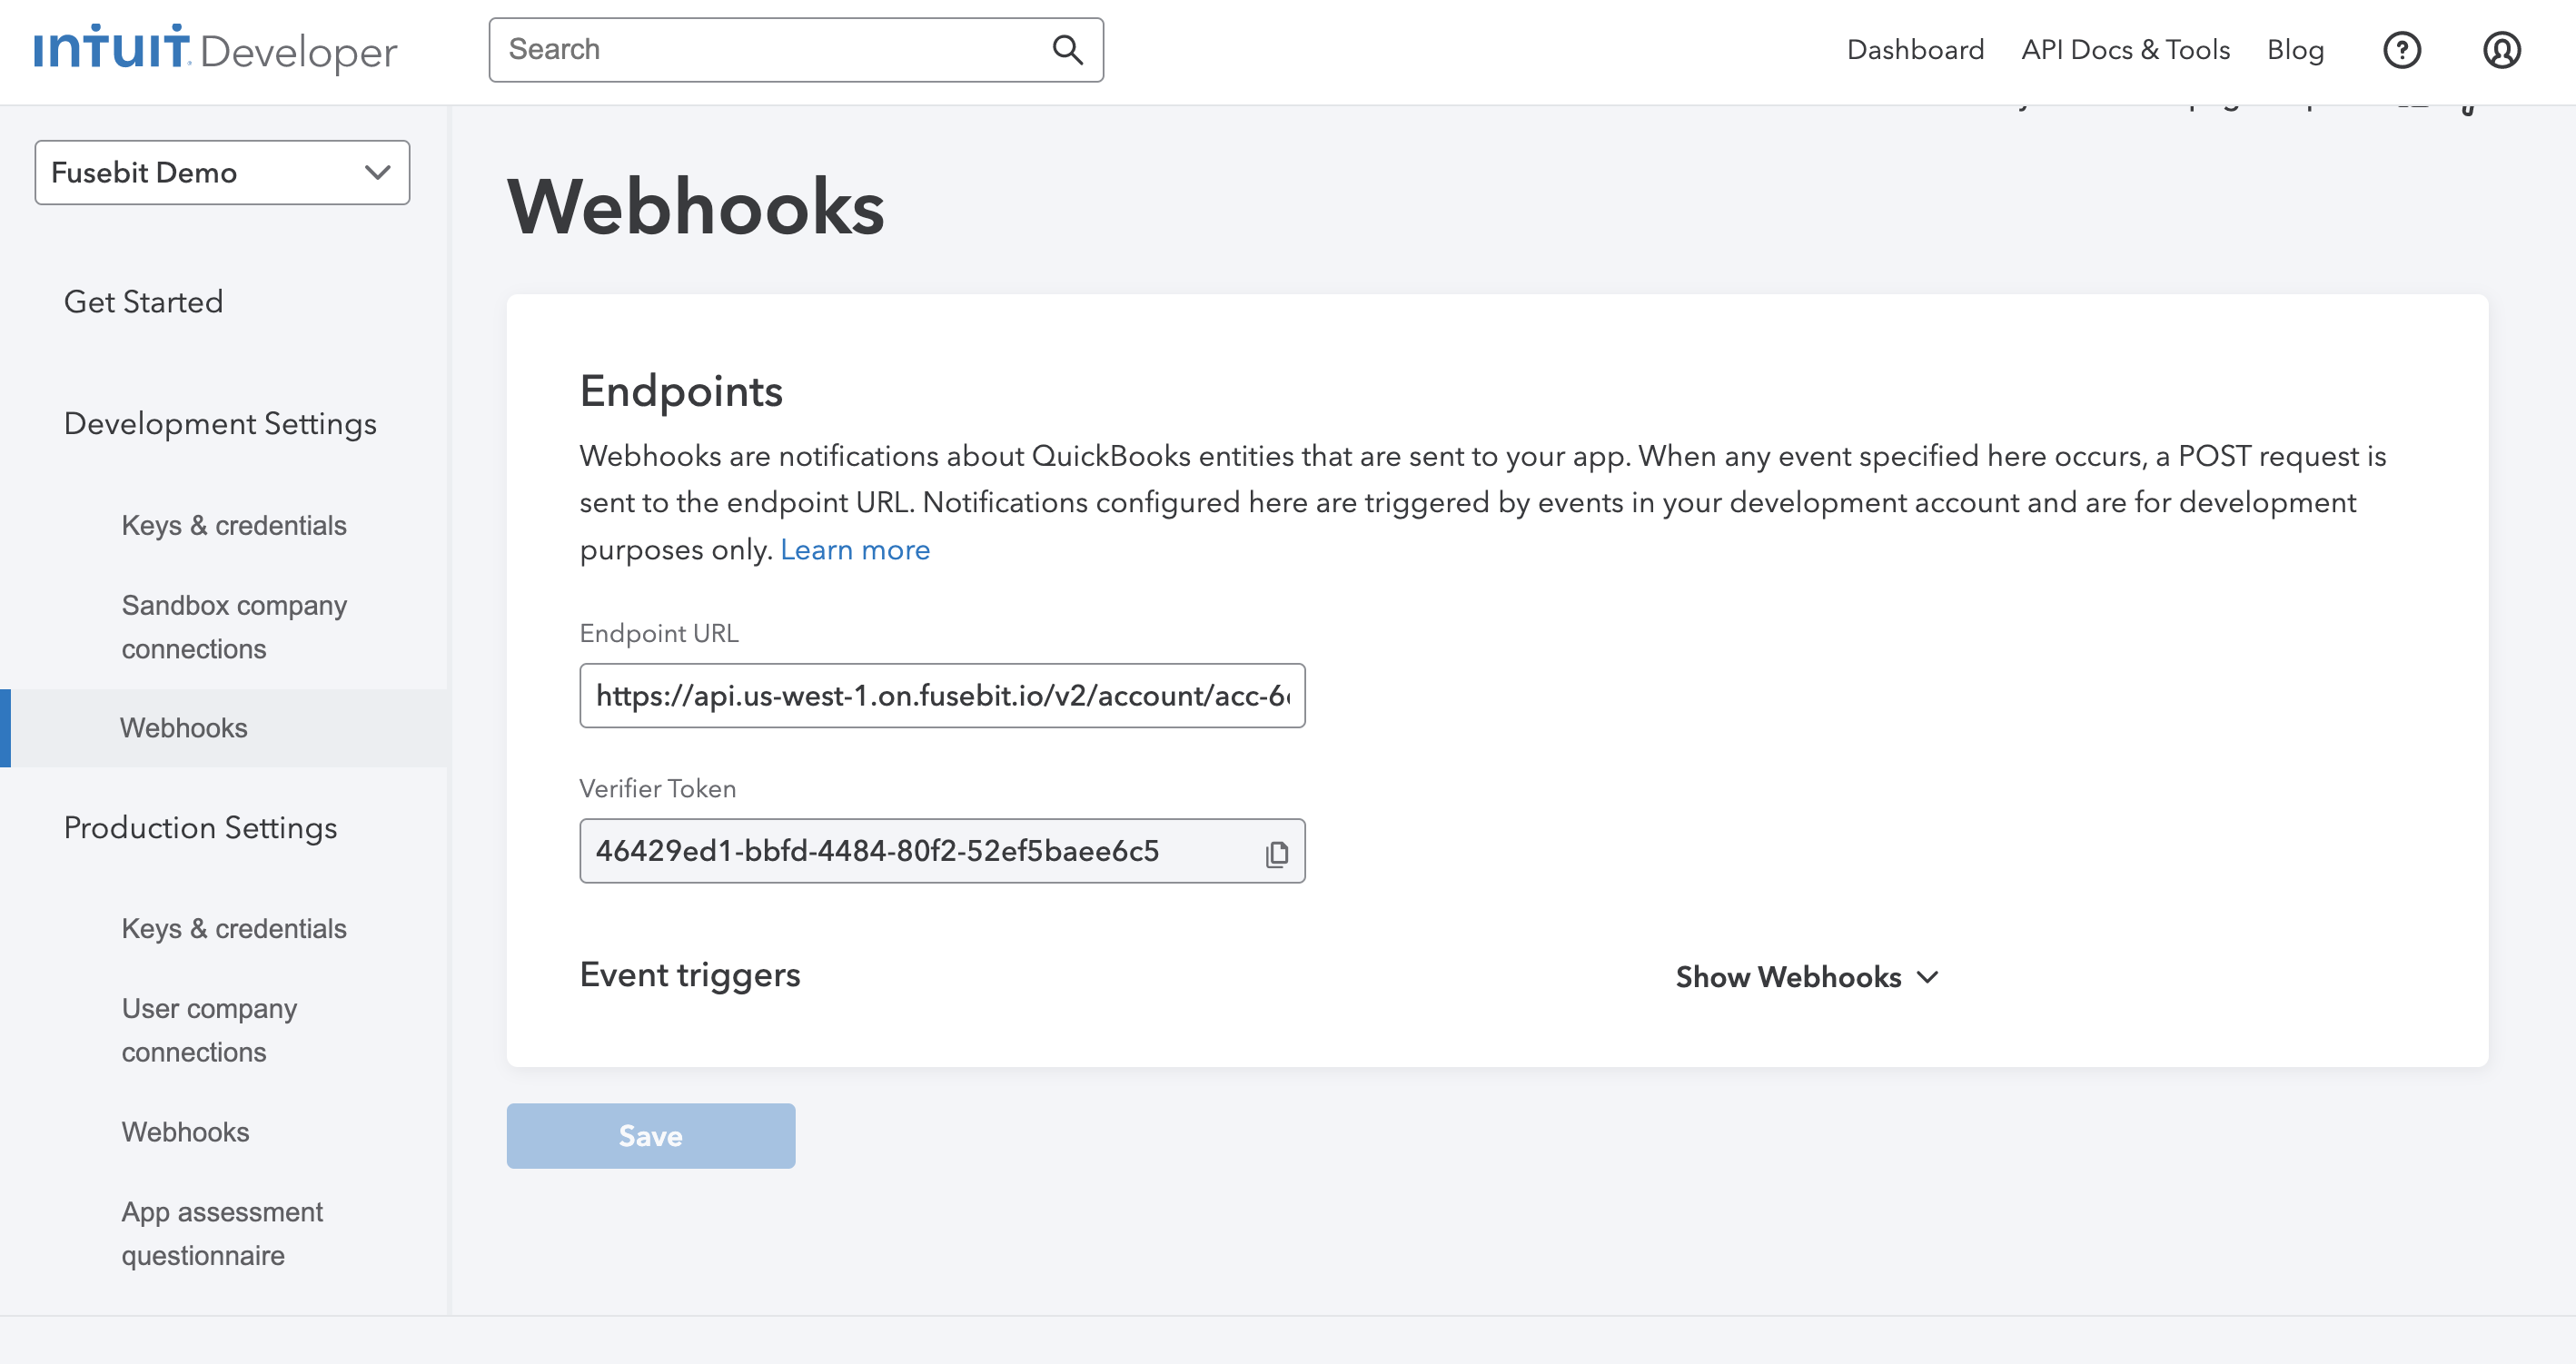Open API Docs & Tools menu
The height and width of the screenshot is (1364, 2576).
(2125, 50)
